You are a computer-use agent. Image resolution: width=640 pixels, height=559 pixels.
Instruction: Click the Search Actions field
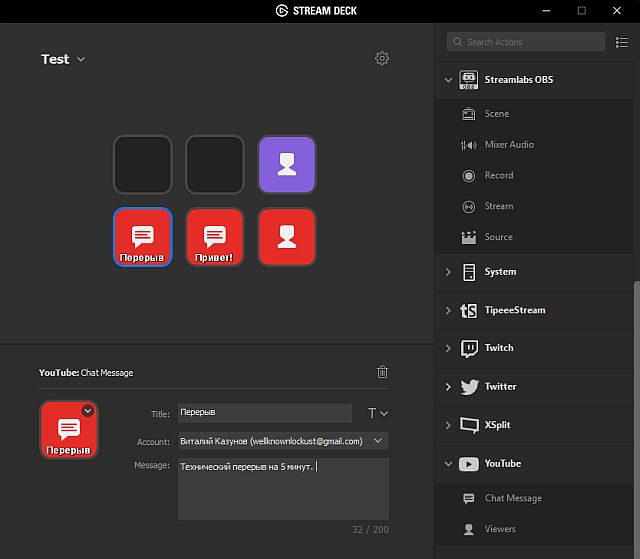[x=526, y=42]
